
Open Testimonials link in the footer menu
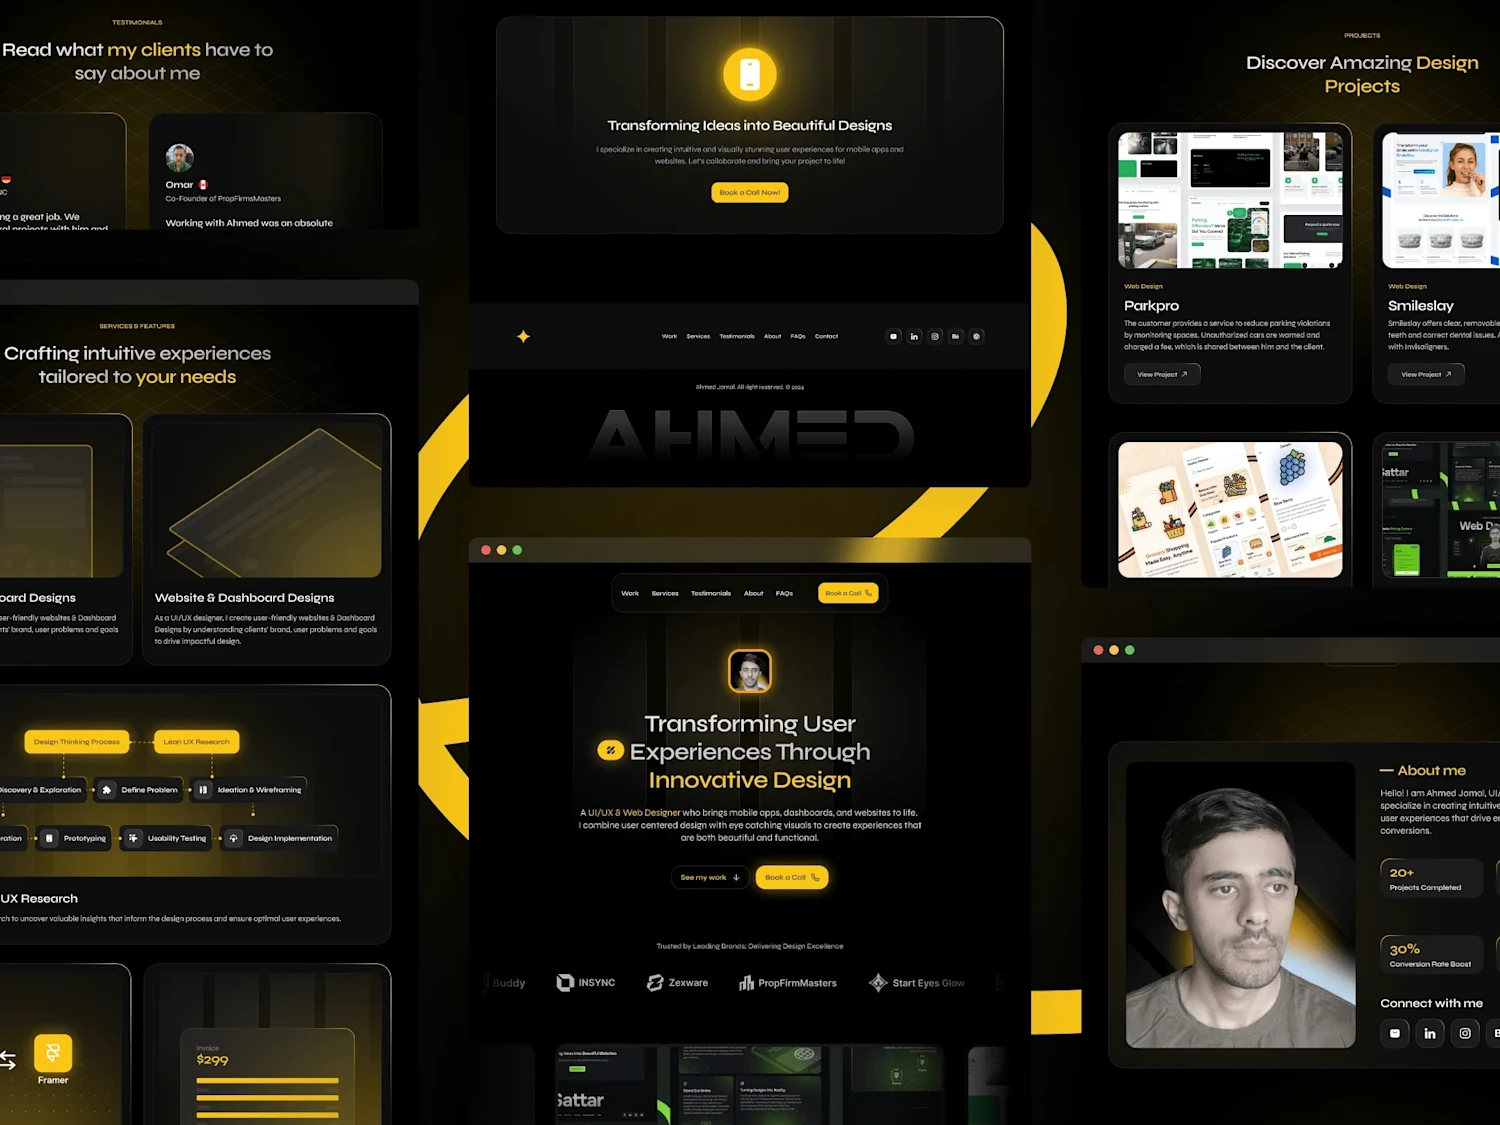point(737,336)
